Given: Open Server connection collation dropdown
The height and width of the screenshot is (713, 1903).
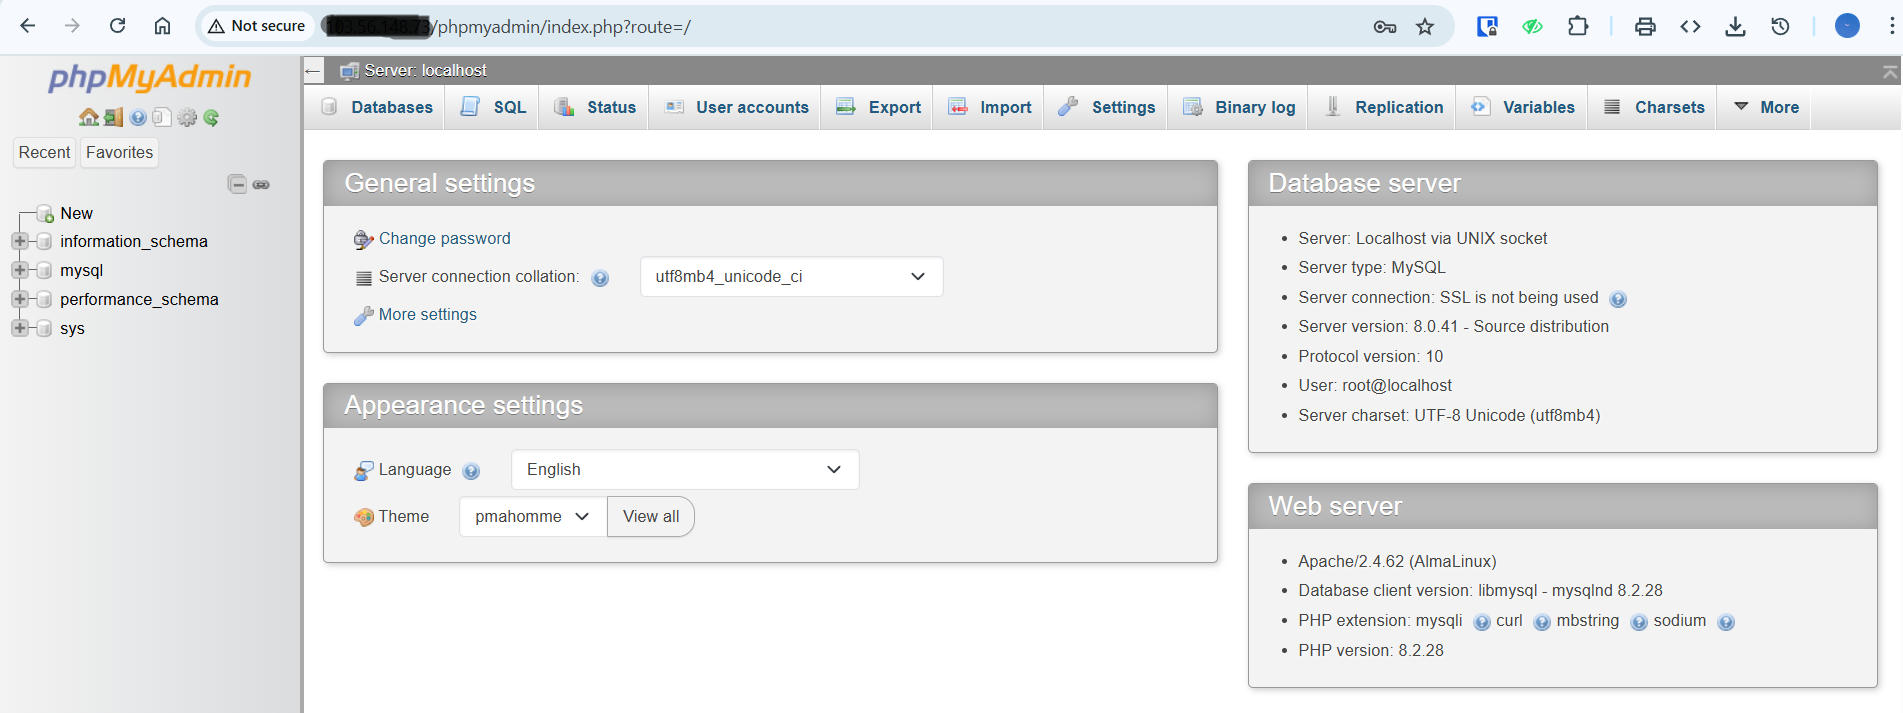Looking at the screenshot, I should [791, 277].
